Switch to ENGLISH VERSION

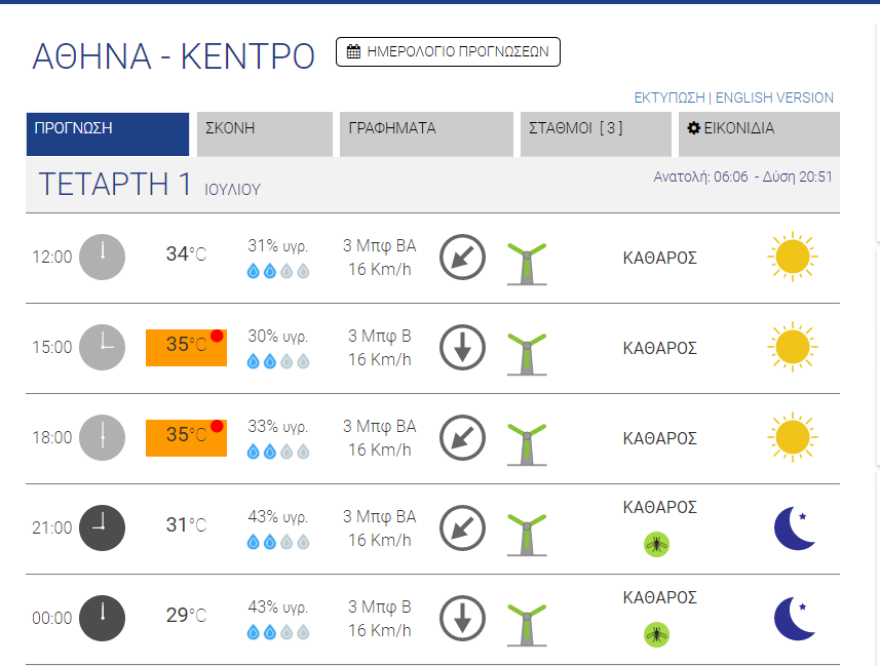(x=774, y=98)
